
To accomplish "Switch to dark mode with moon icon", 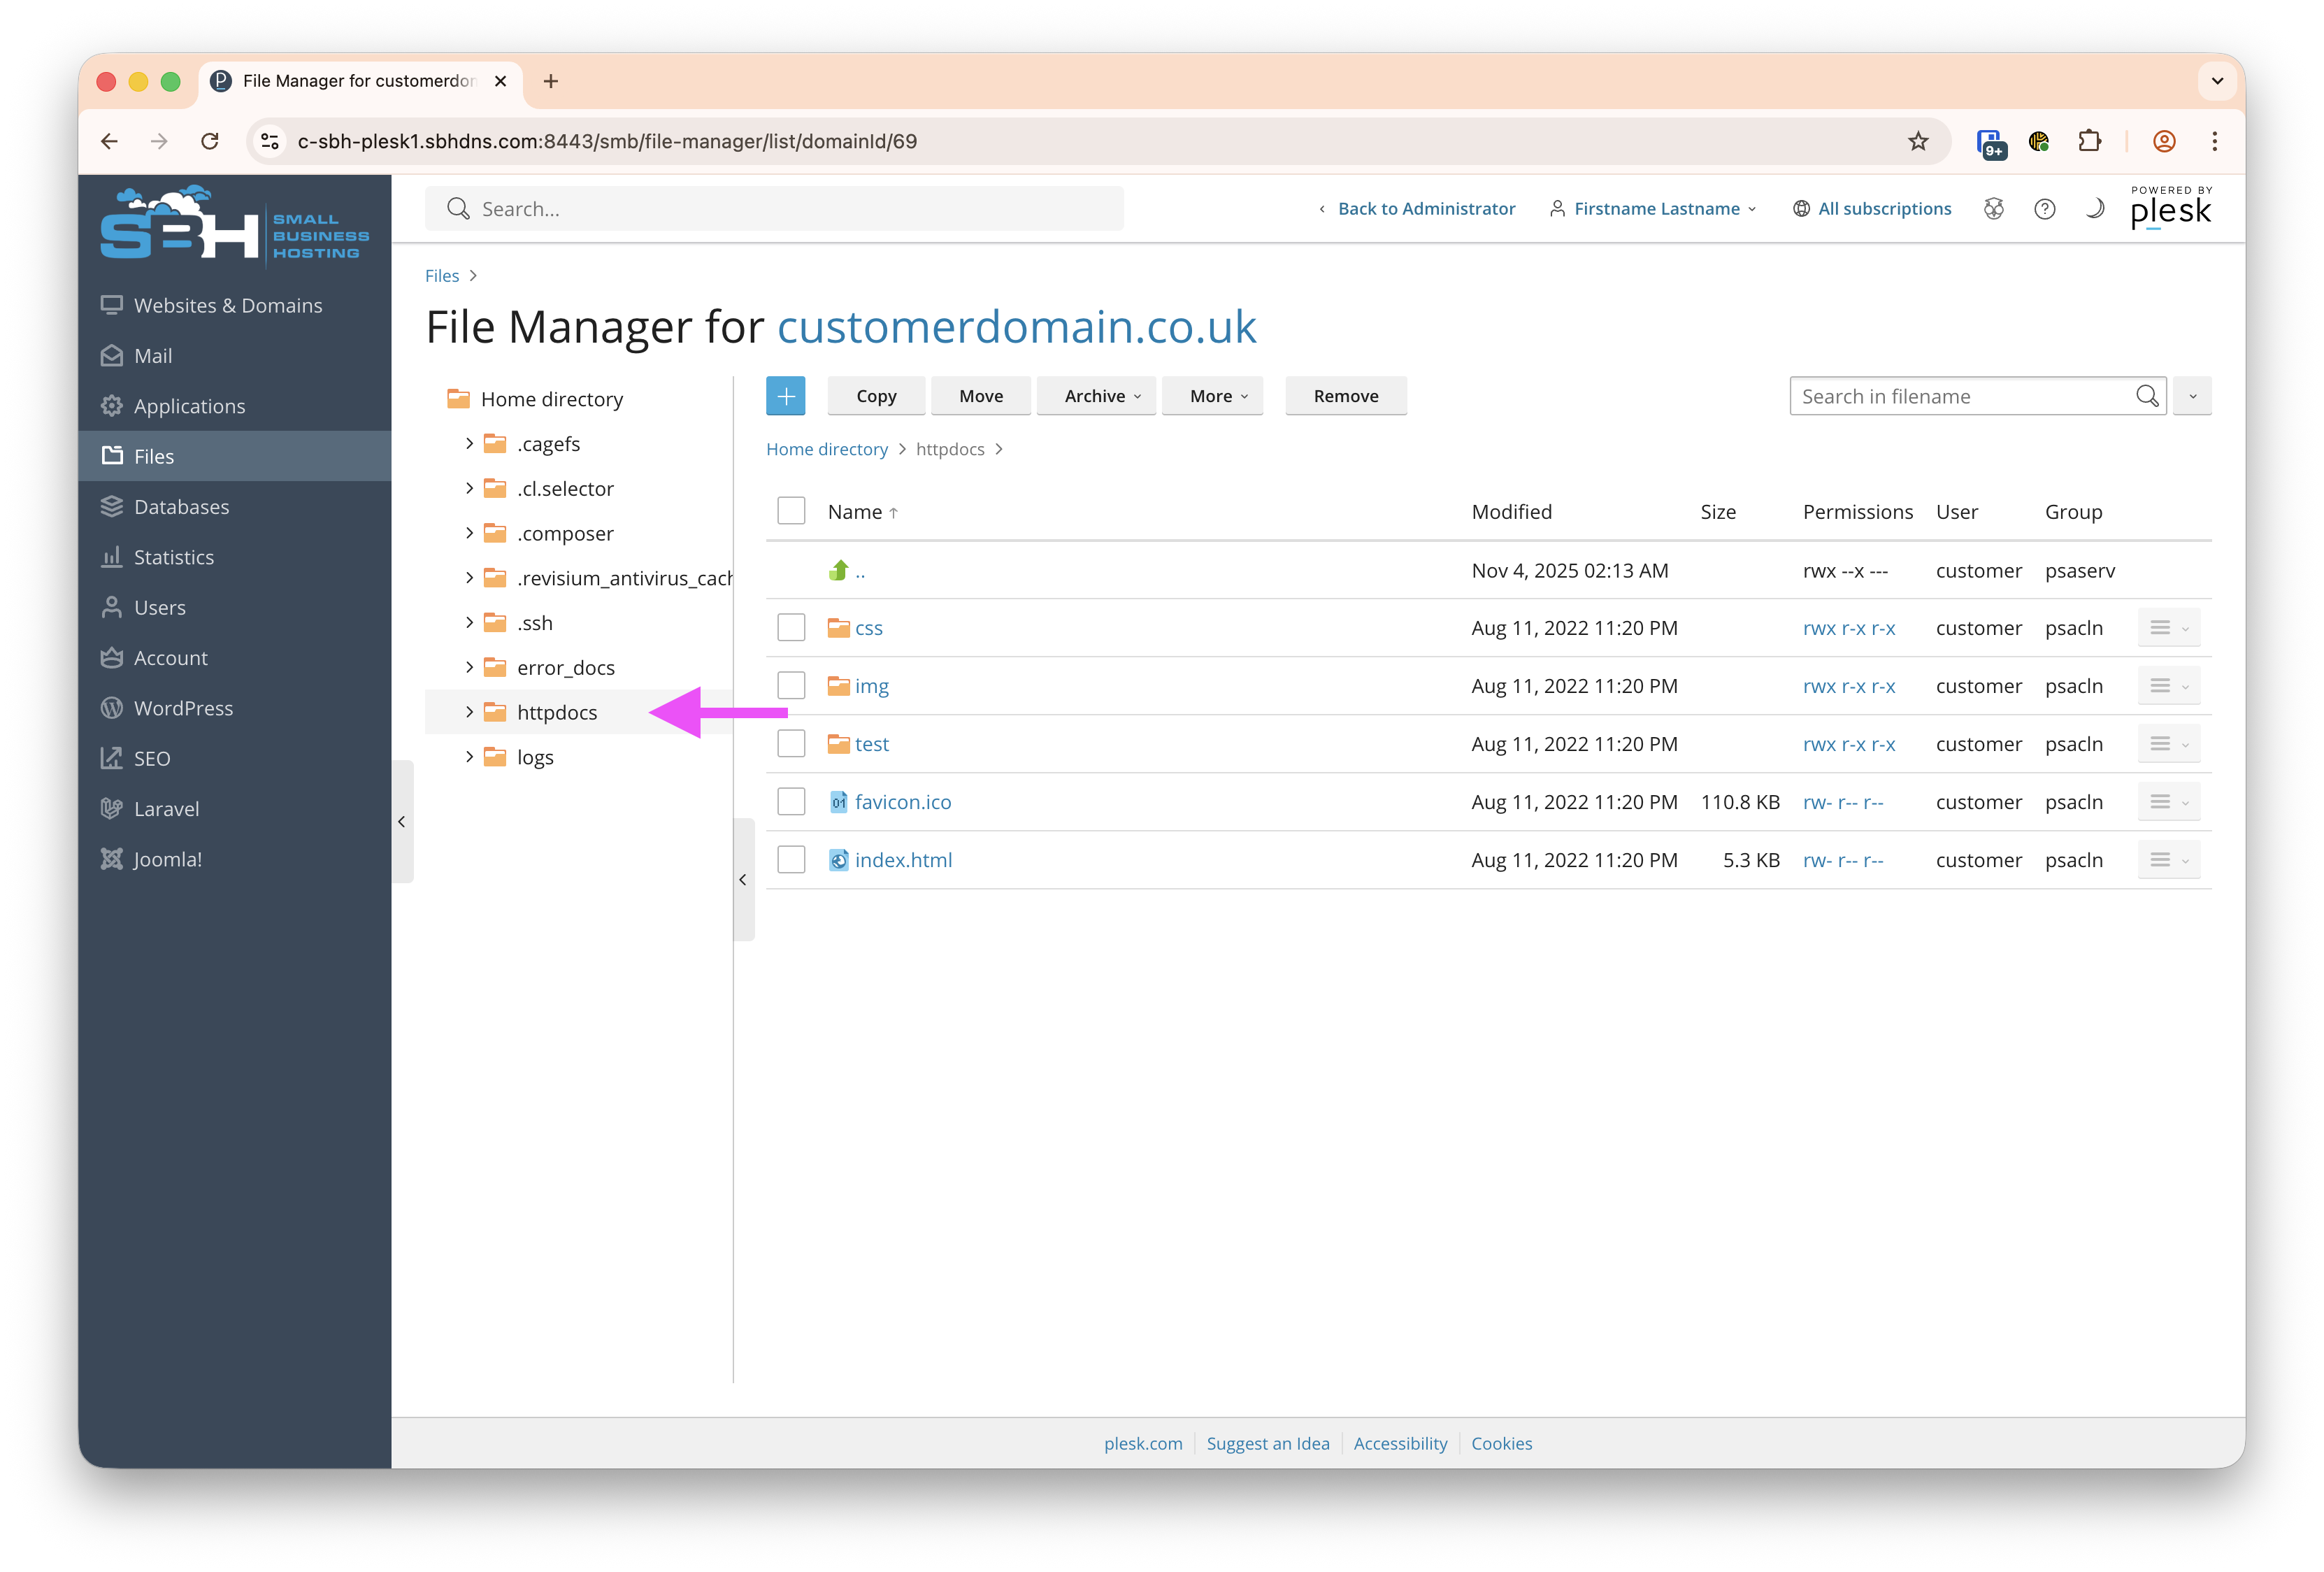I will click(2095, 208).
